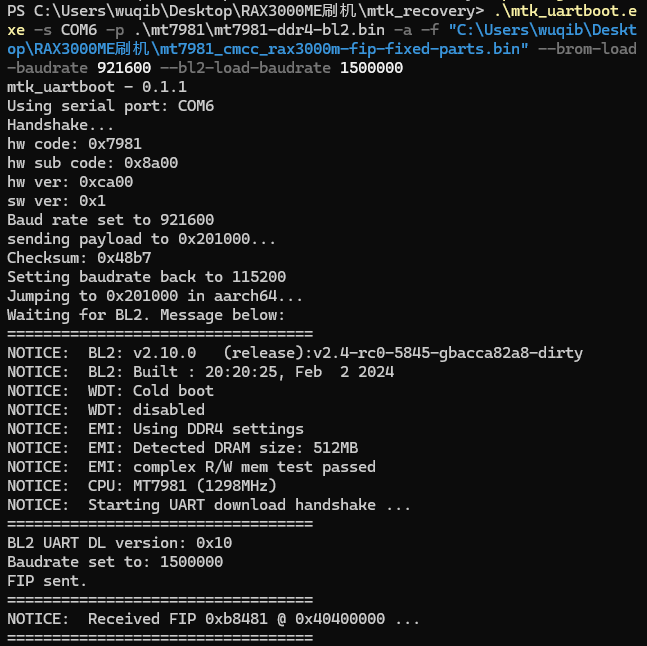
Task: Click the Received FIP 0xb8481 notice line
Action: (x=213, y=619)
